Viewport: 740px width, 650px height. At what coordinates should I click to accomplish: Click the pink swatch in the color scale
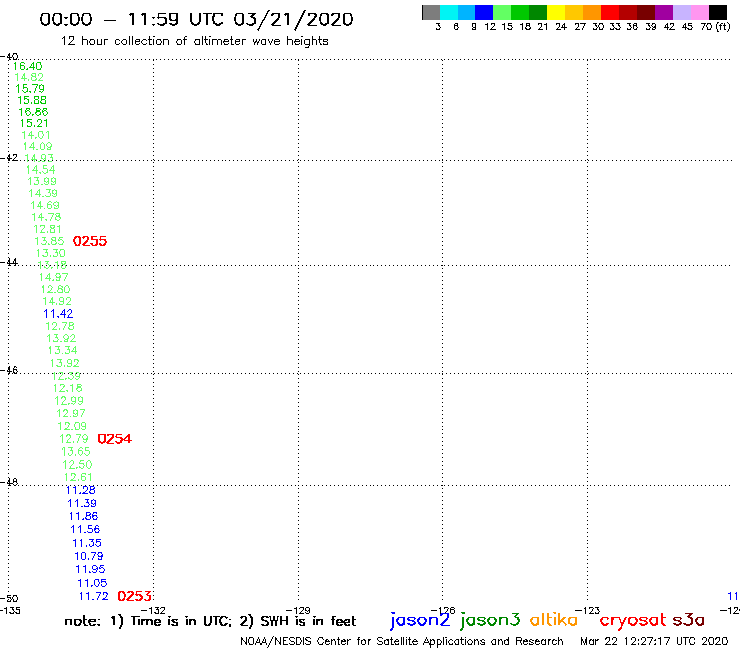click(699, 12)
